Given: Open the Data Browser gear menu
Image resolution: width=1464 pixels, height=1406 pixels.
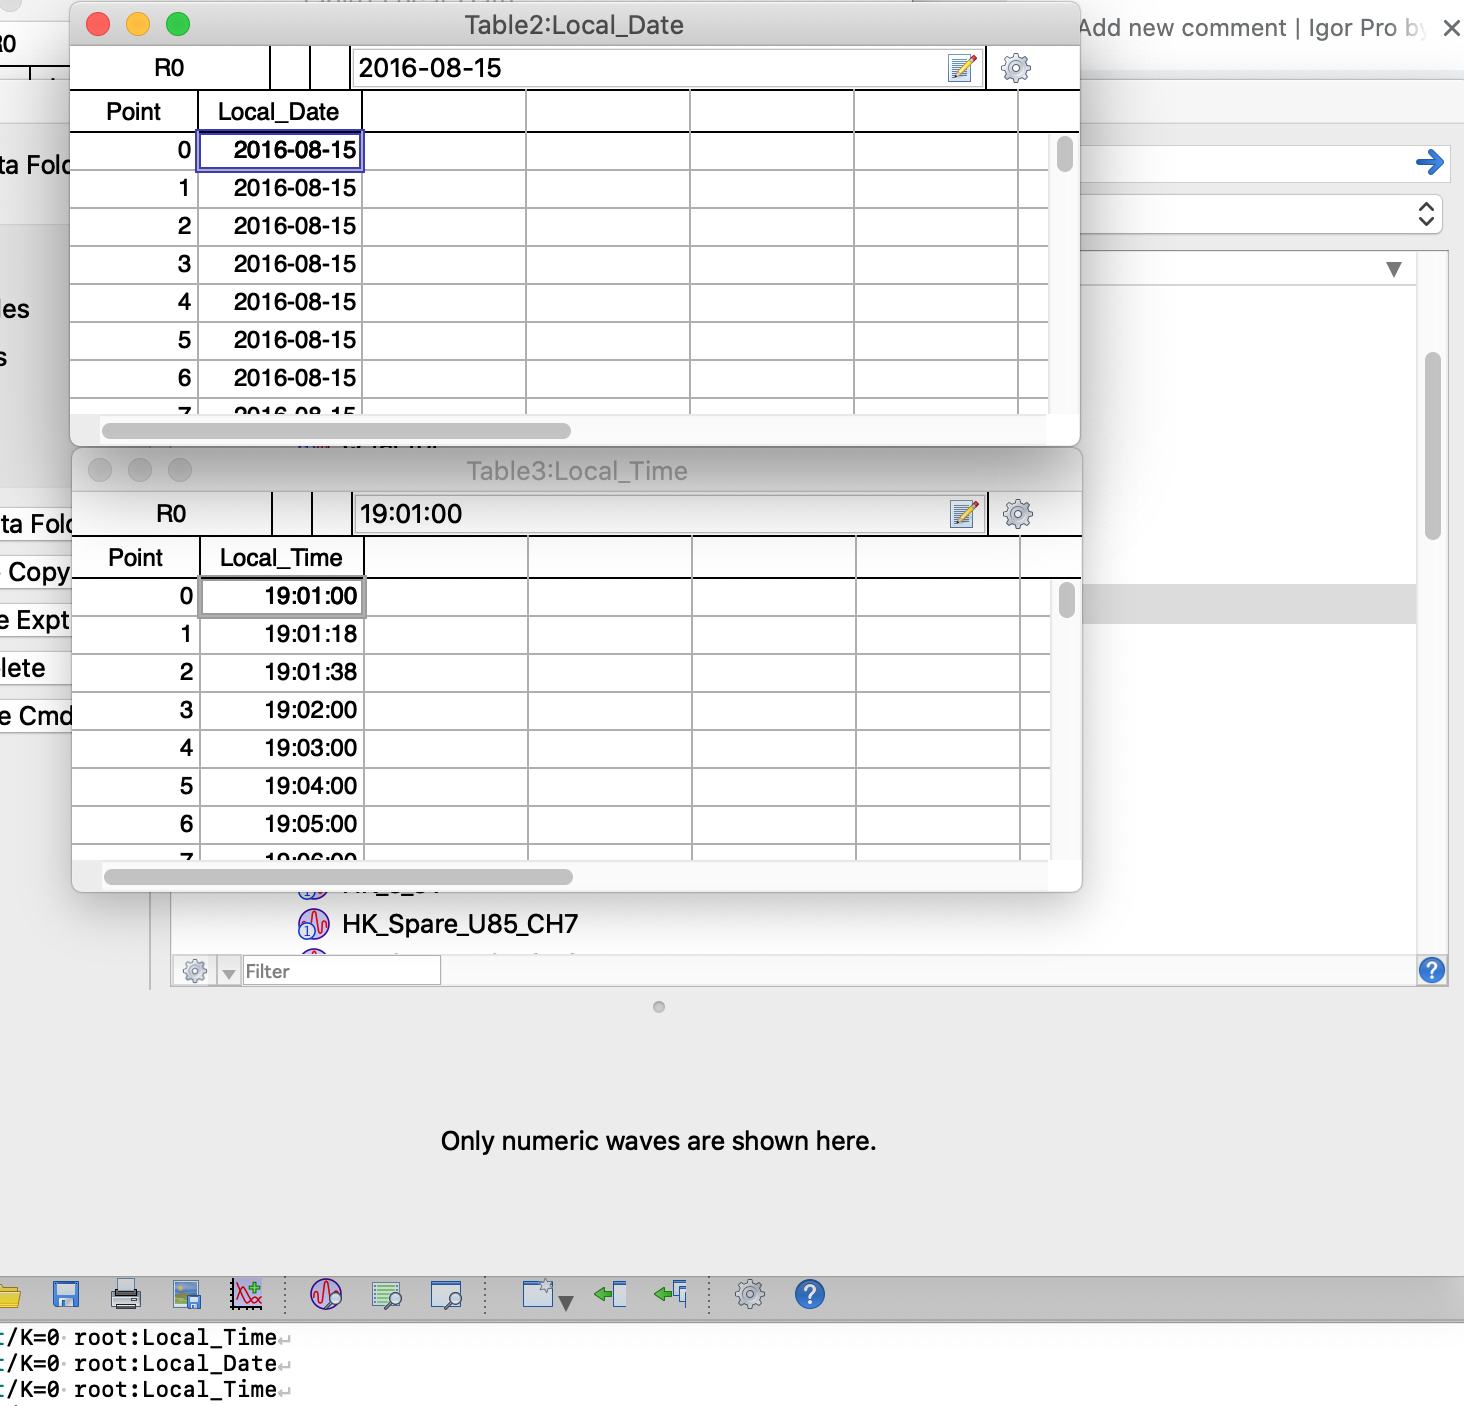Looking at the screenshot, I should tap(193, 970).
